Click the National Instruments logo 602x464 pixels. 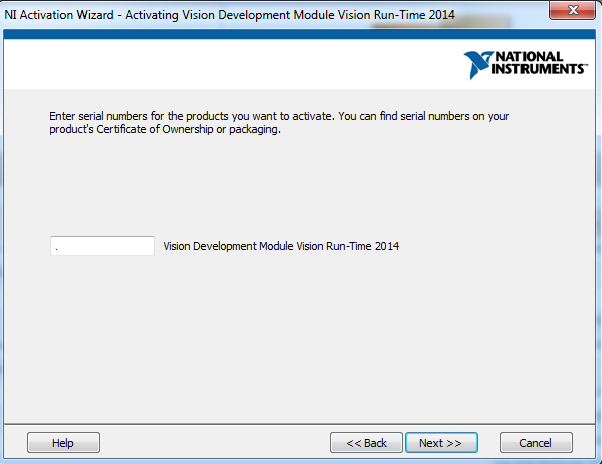(x=525, y=64)
